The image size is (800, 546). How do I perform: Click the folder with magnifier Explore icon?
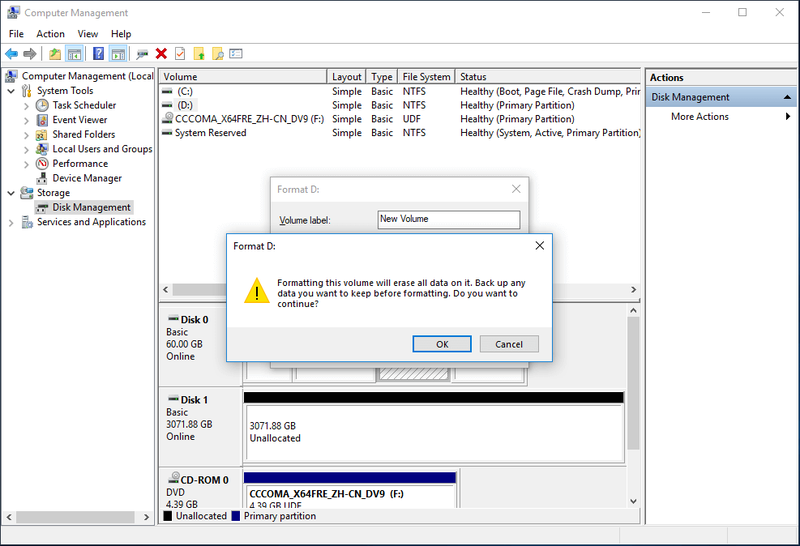(218, 54)
